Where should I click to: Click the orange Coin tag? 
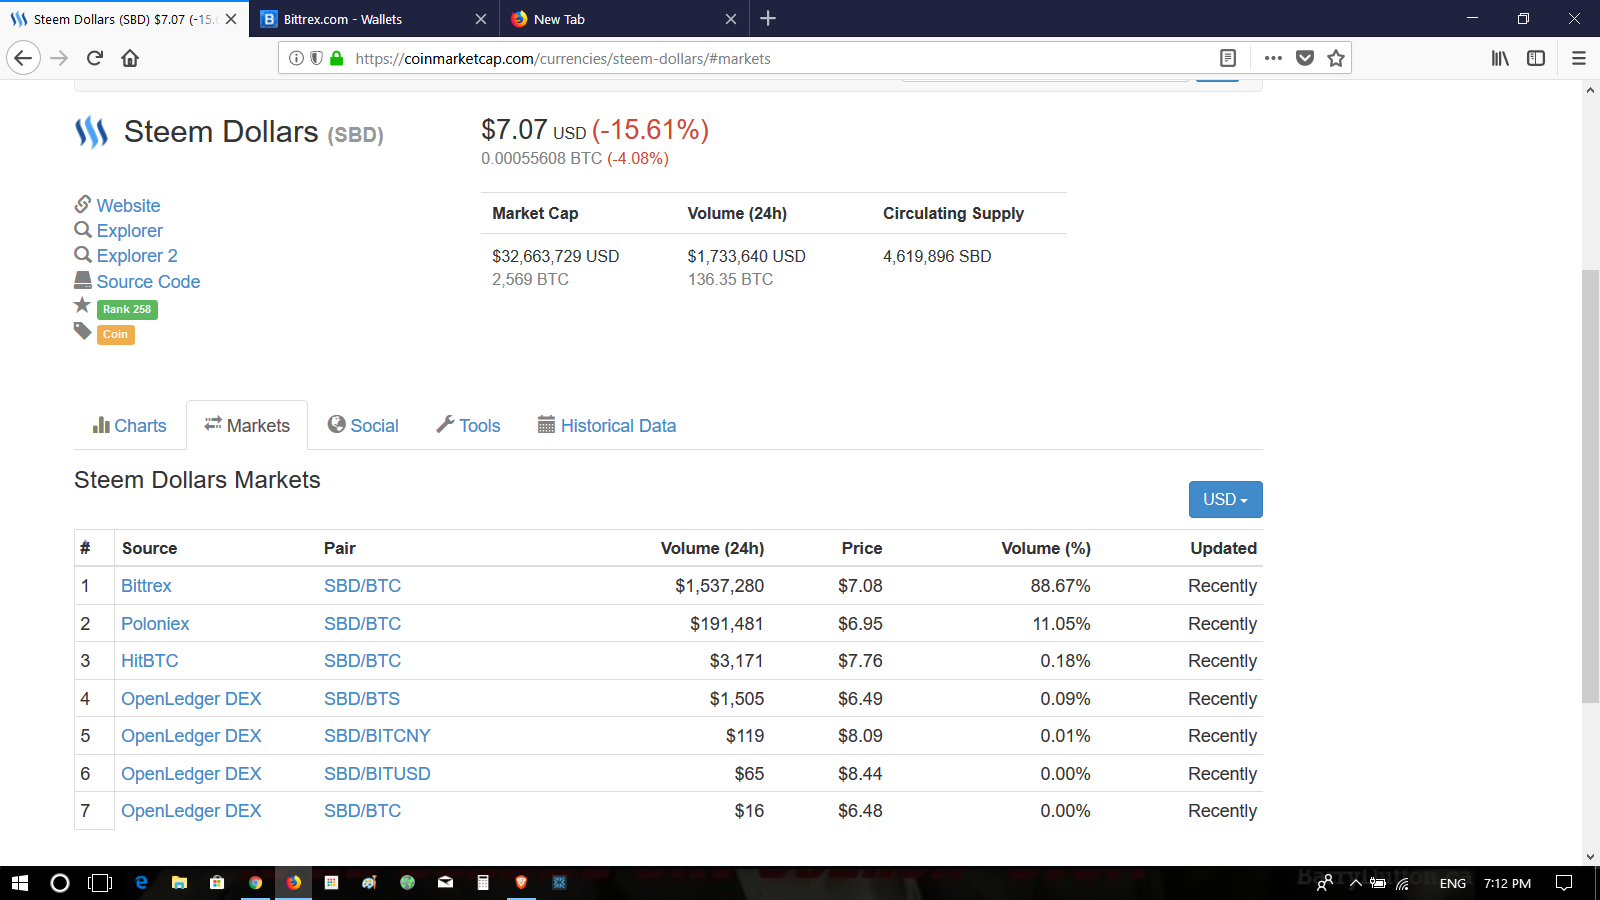(x=115, y=334)
